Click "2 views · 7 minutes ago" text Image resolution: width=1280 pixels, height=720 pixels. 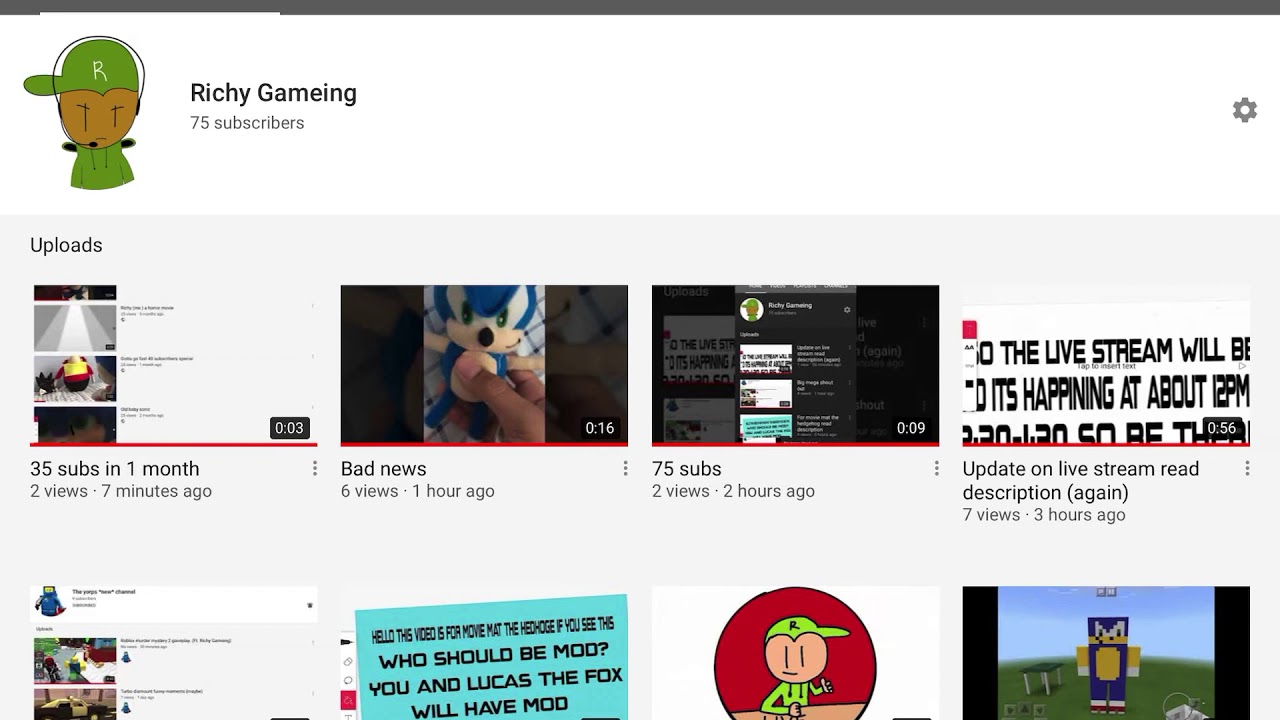tap(121, 491)
